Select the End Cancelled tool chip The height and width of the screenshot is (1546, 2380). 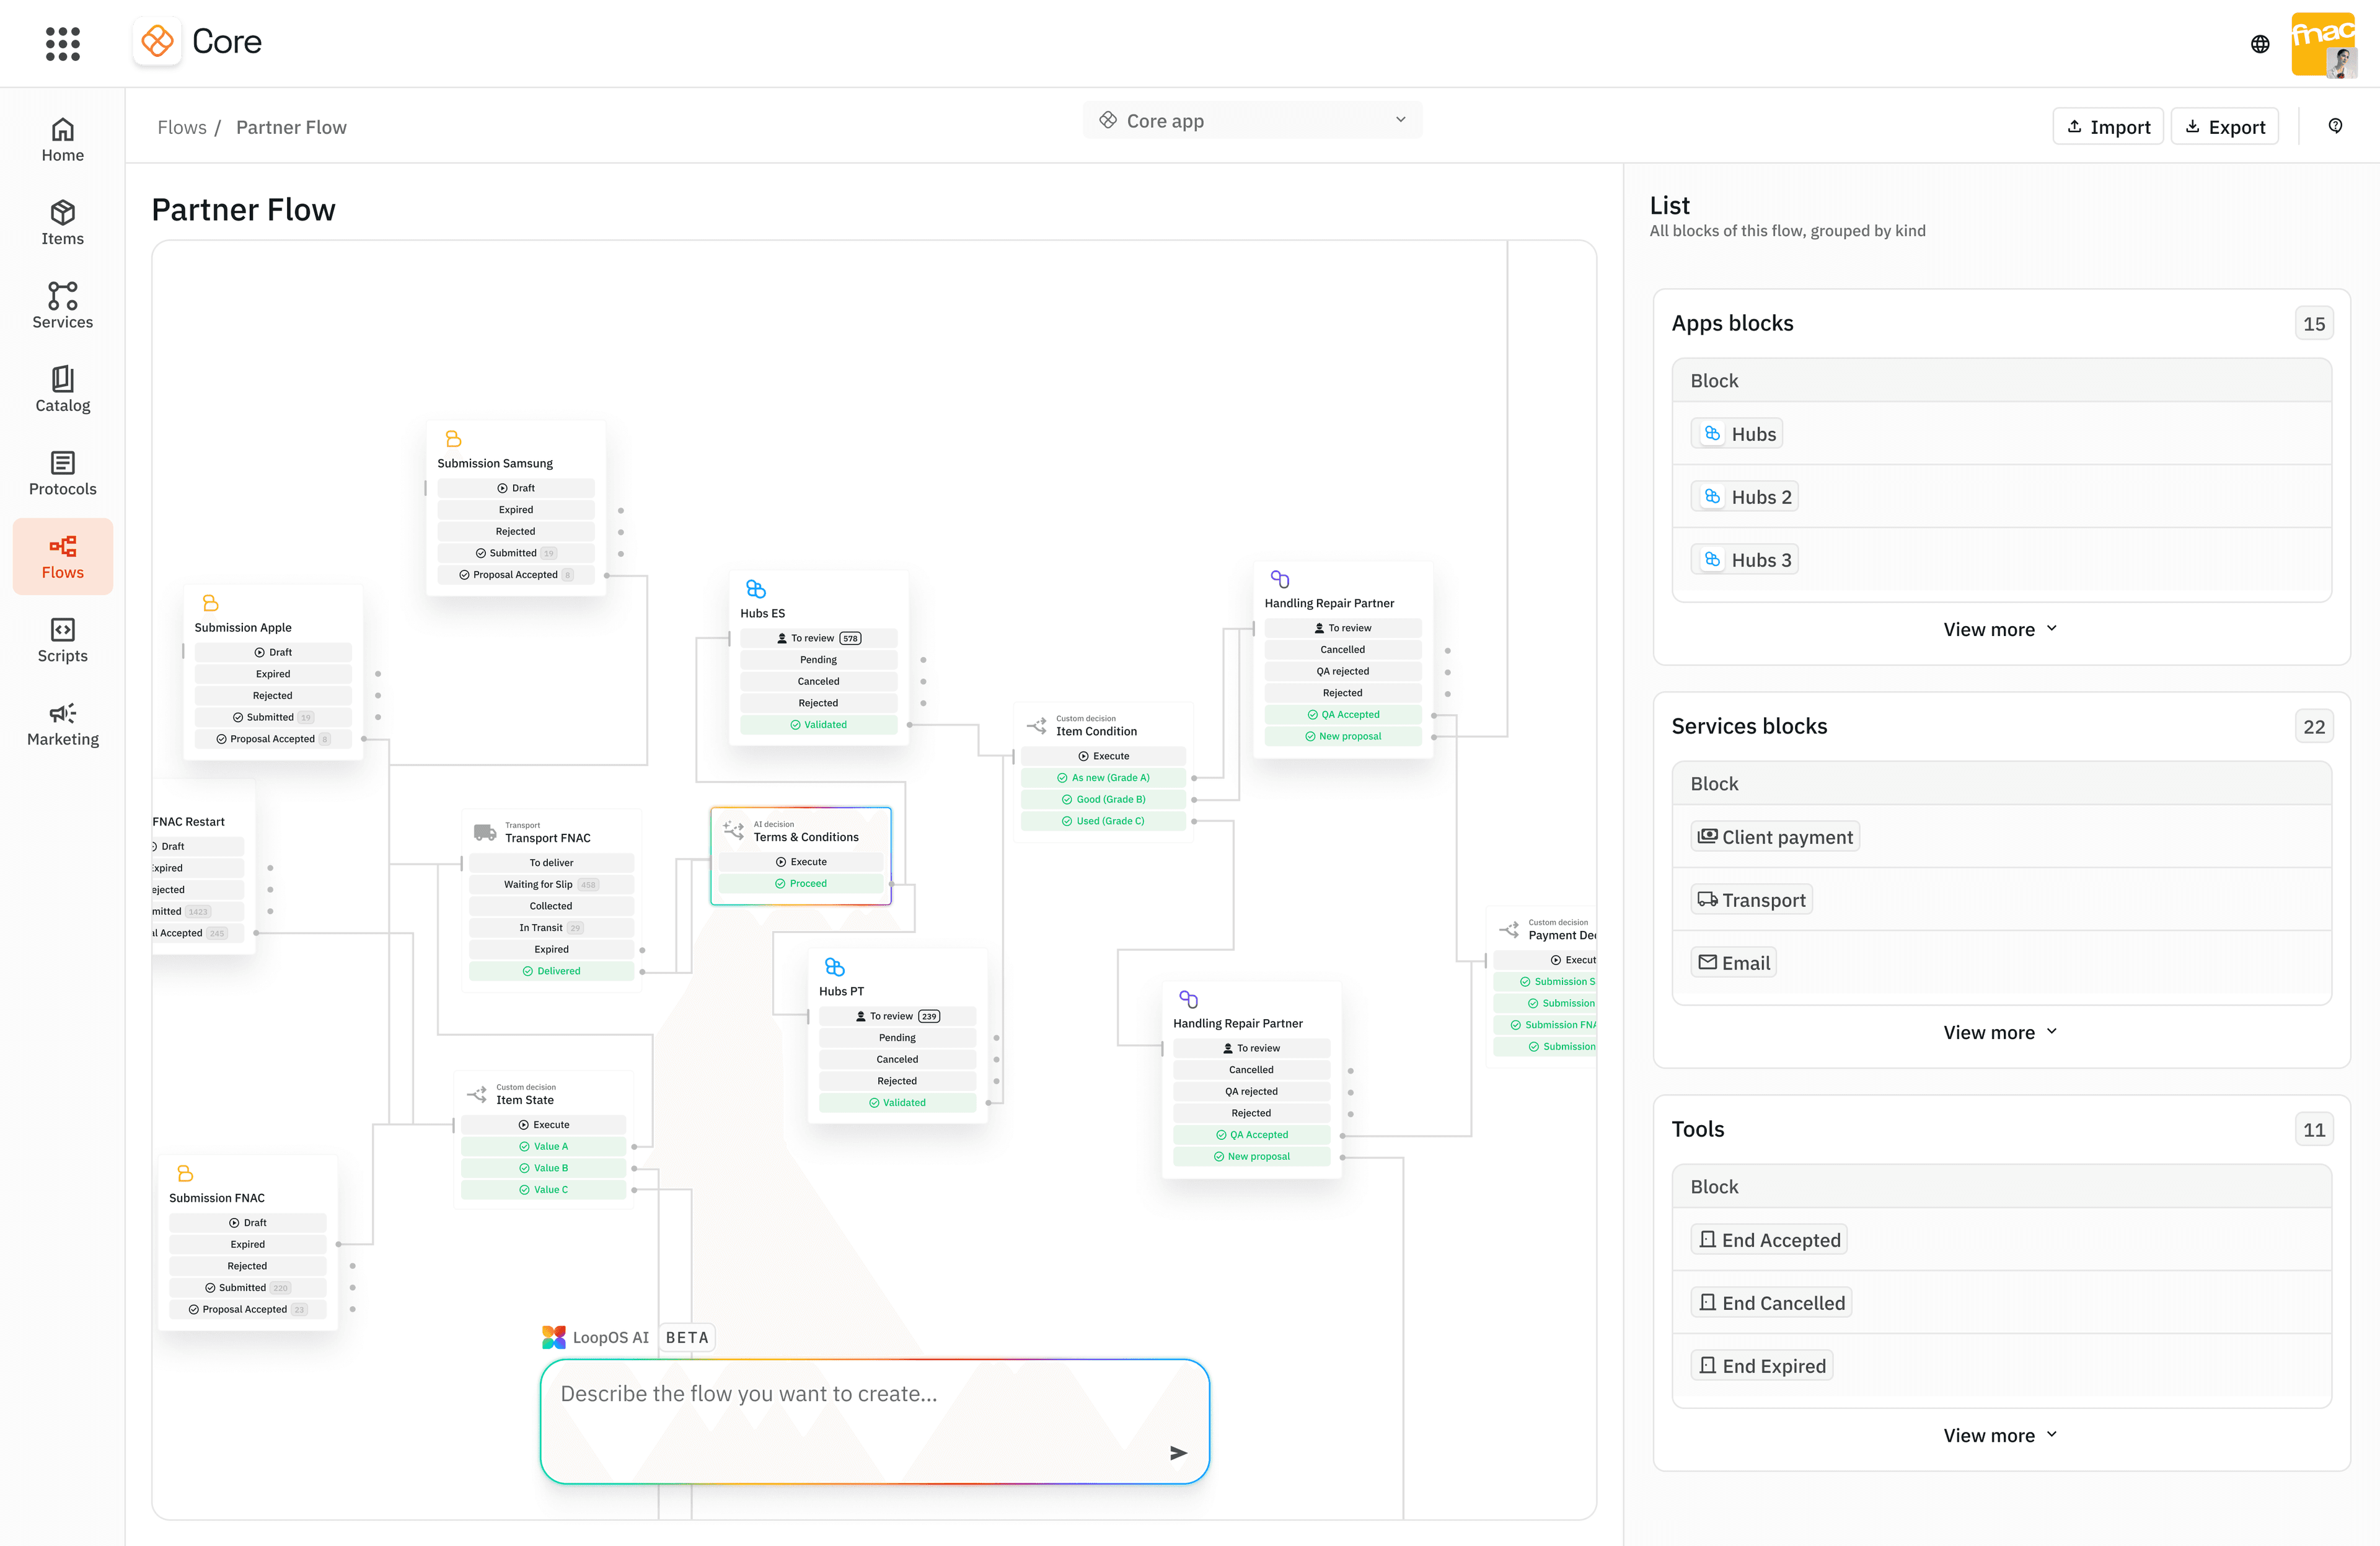[x=1771, y=1303]
